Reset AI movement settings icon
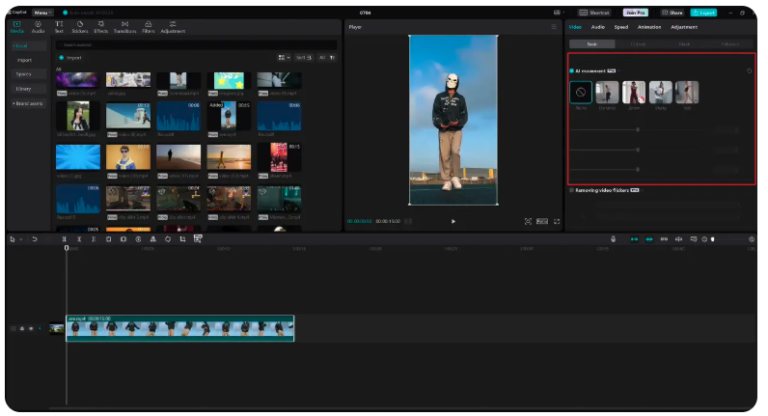Viewport: 768px width, 416px height. click(x=749, y=71)
